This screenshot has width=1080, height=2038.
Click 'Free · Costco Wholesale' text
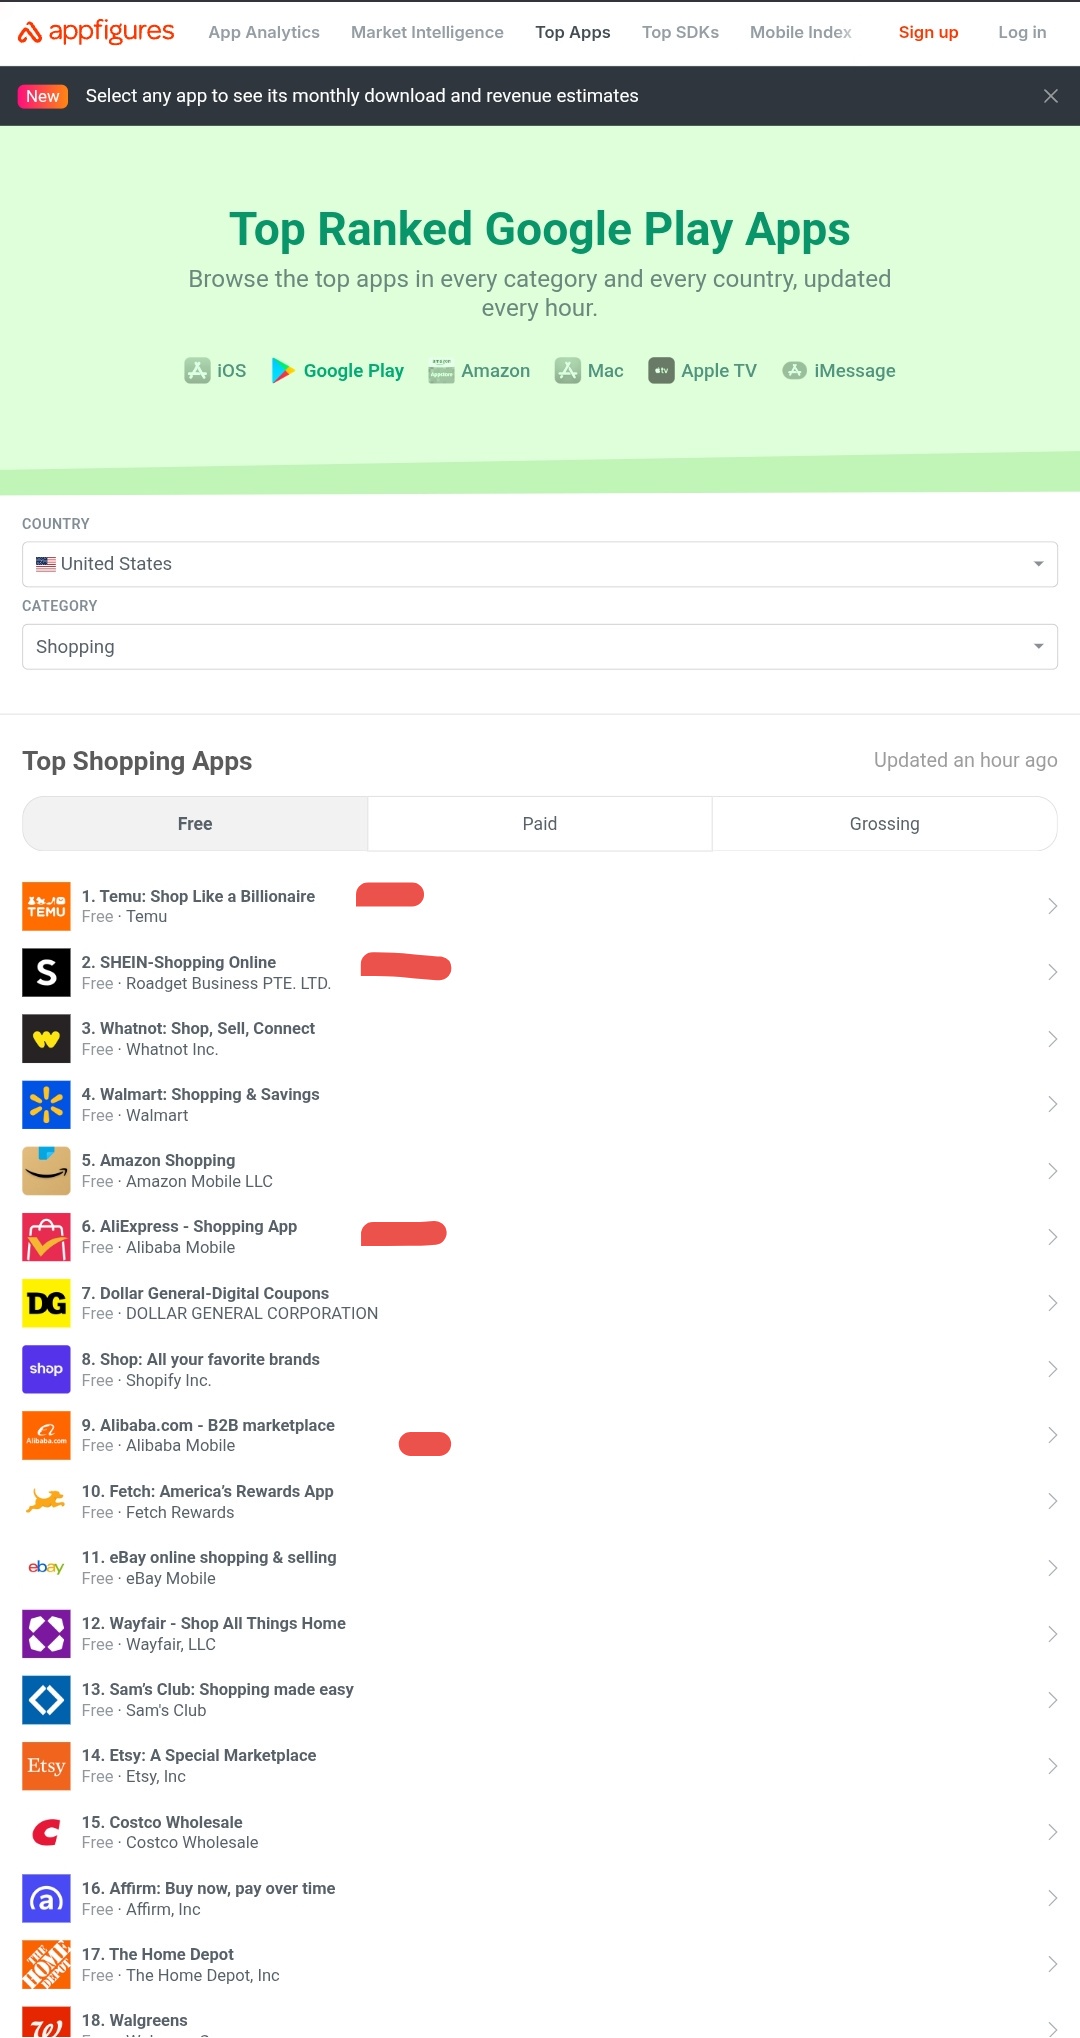point(170,1842)
